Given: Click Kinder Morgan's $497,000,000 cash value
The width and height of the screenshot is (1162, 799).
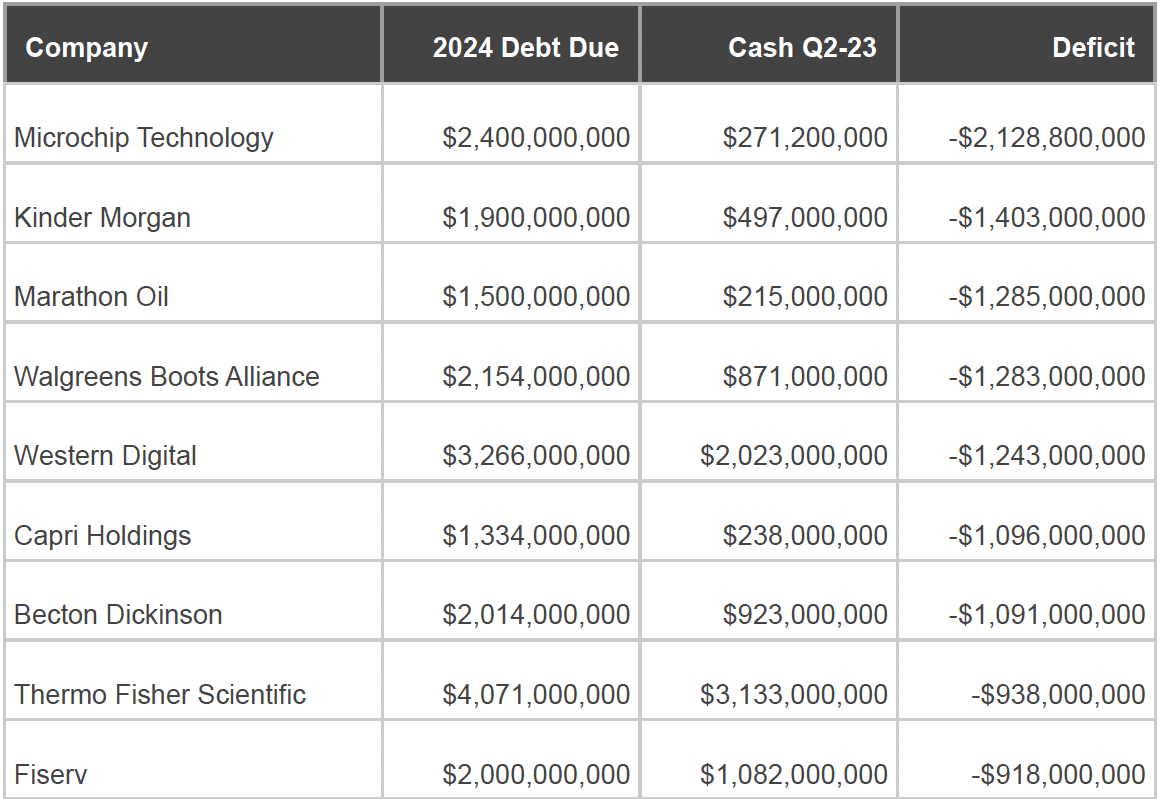Looking at the screenshot, I should point(805,218).
